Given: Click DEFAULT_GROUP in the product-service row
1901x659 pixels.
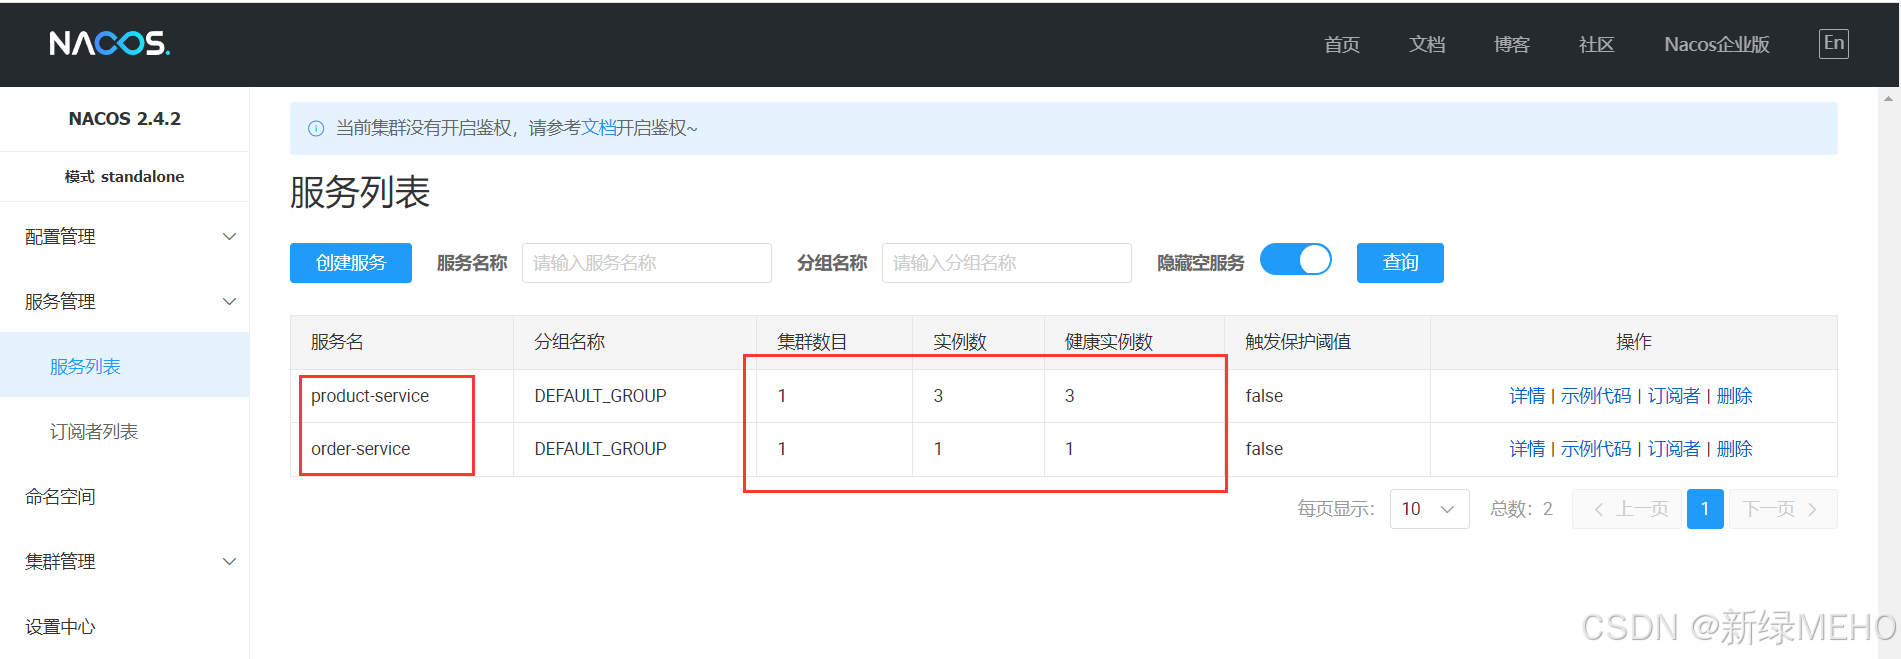Looking at the screenshot, I should click(600, 396).
